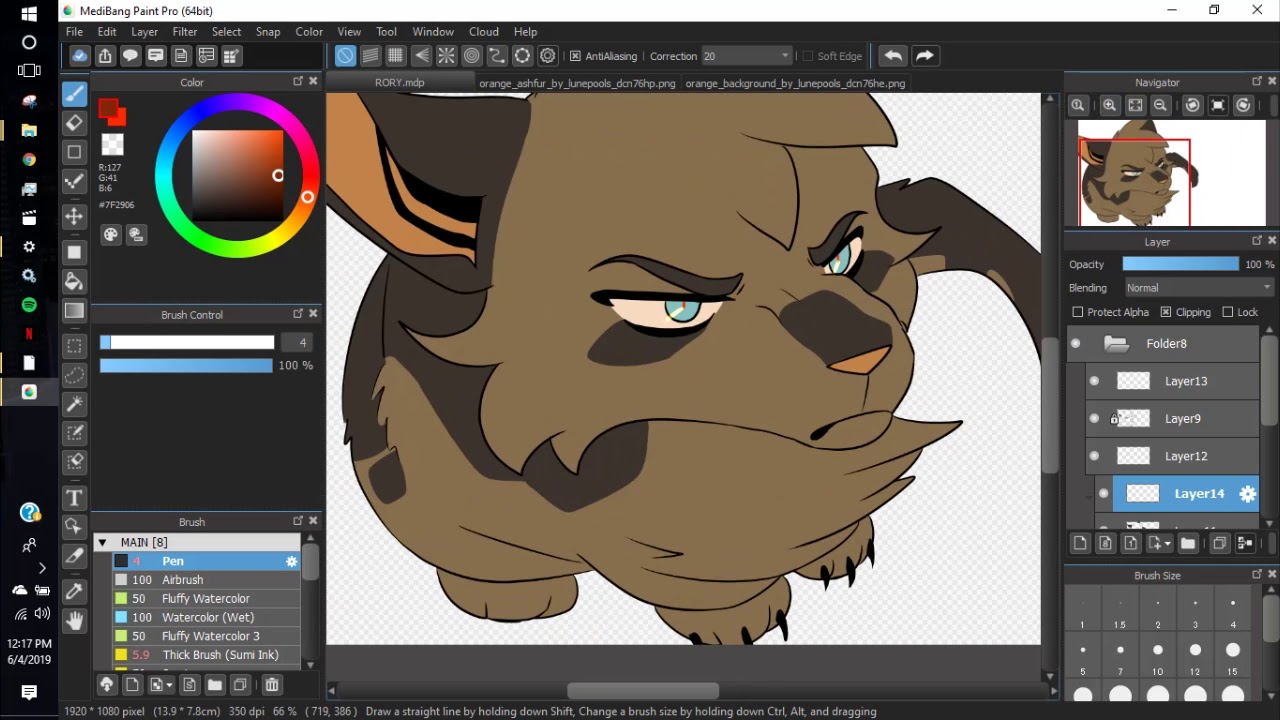Viewport: 1280px width, 720px height.
Task: Switch to RORY.mdp tab
Action: 400,83
